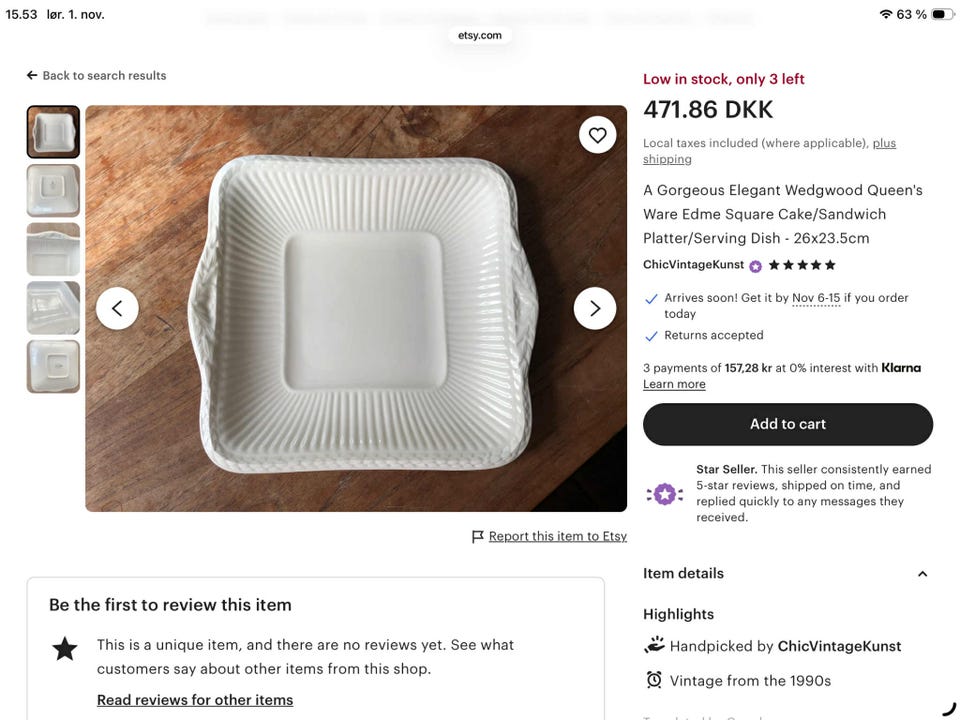The width and height of the screenshot is (960, 720).
Task: Open the fifth product thumbnail
Action: tap(53, 366)
